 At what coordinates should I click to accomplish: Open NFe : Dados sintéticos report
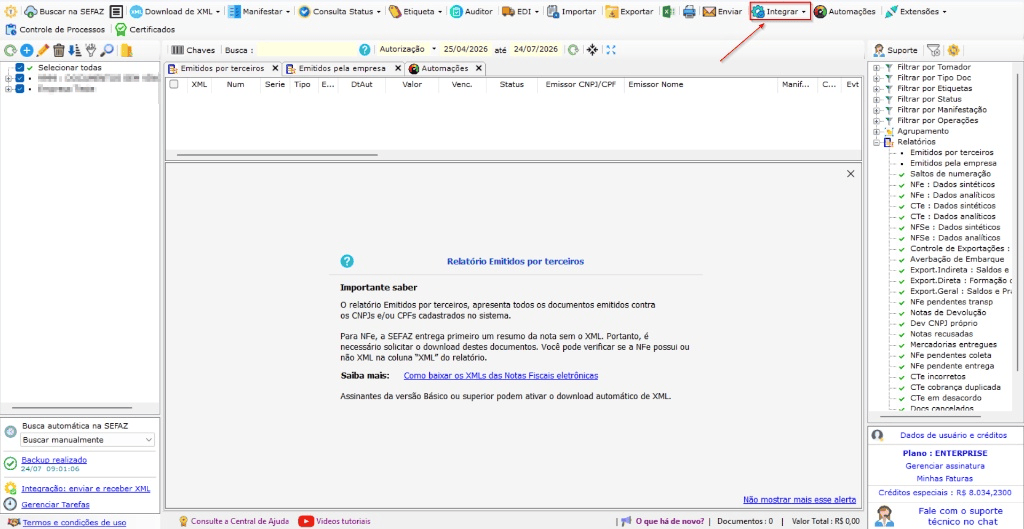click(x=952, y=185)
